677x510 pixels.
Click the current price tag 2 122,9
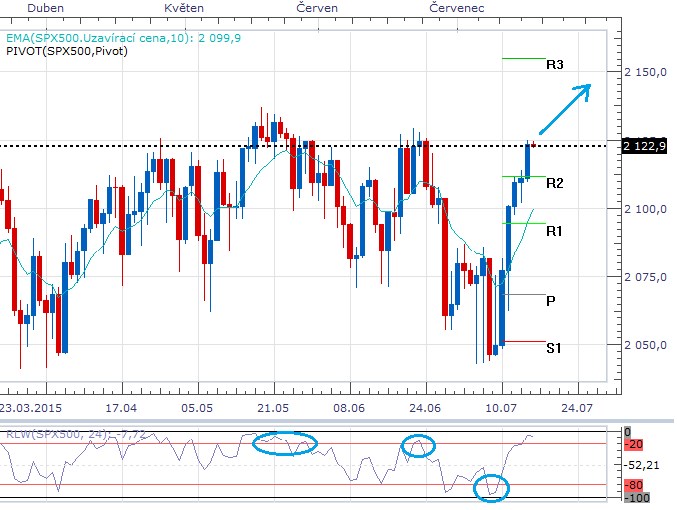(x=645, y=146)
